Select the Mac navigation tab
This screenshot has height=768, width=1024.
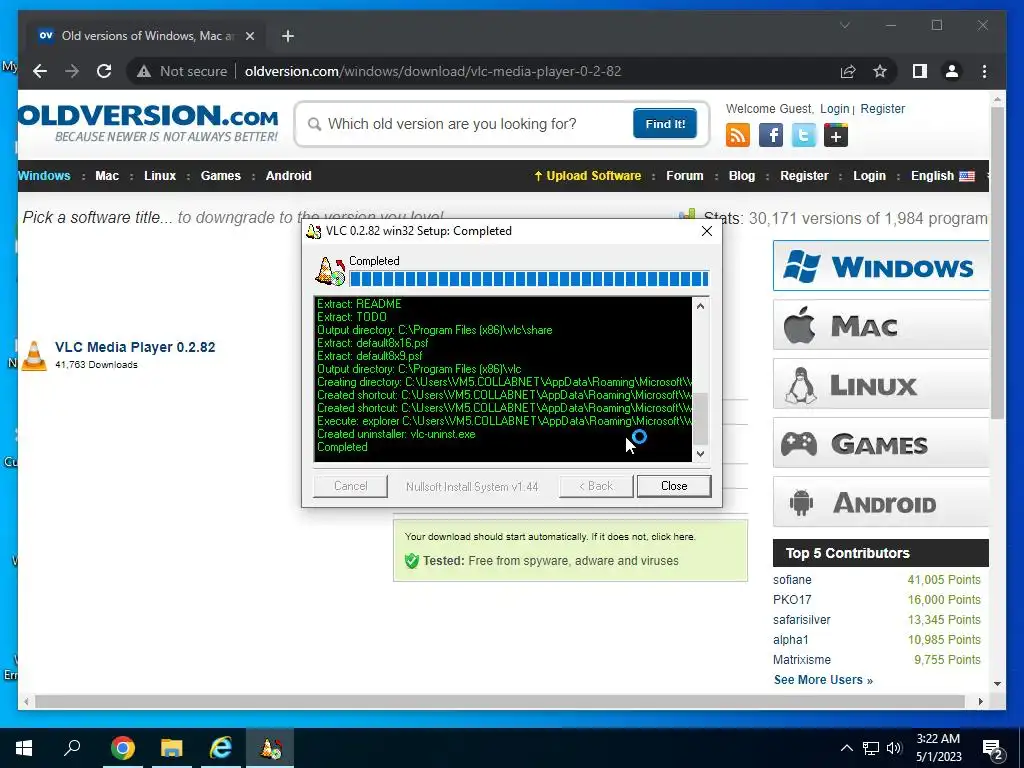(107, 176)
